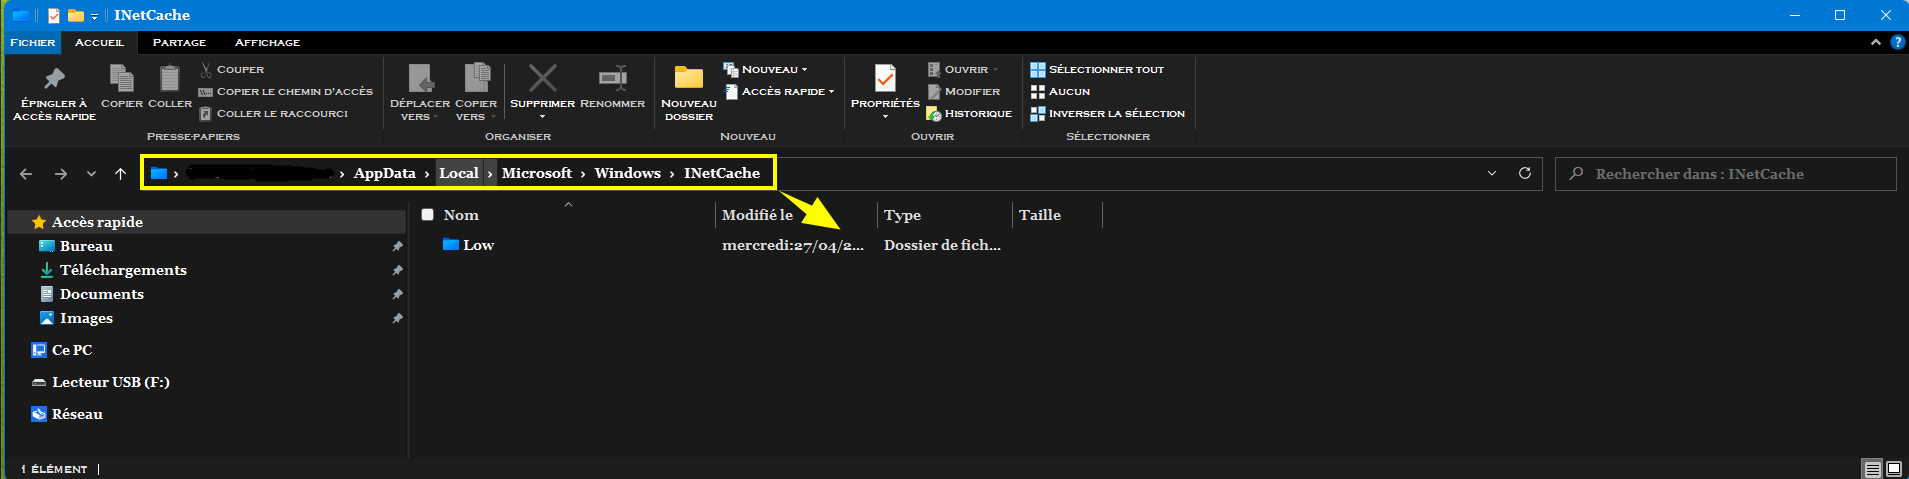This screenshot has width=1909, height=479.
Task: Open the Quick Access Toolbar customize arrow
Action: tap(94, 16)
